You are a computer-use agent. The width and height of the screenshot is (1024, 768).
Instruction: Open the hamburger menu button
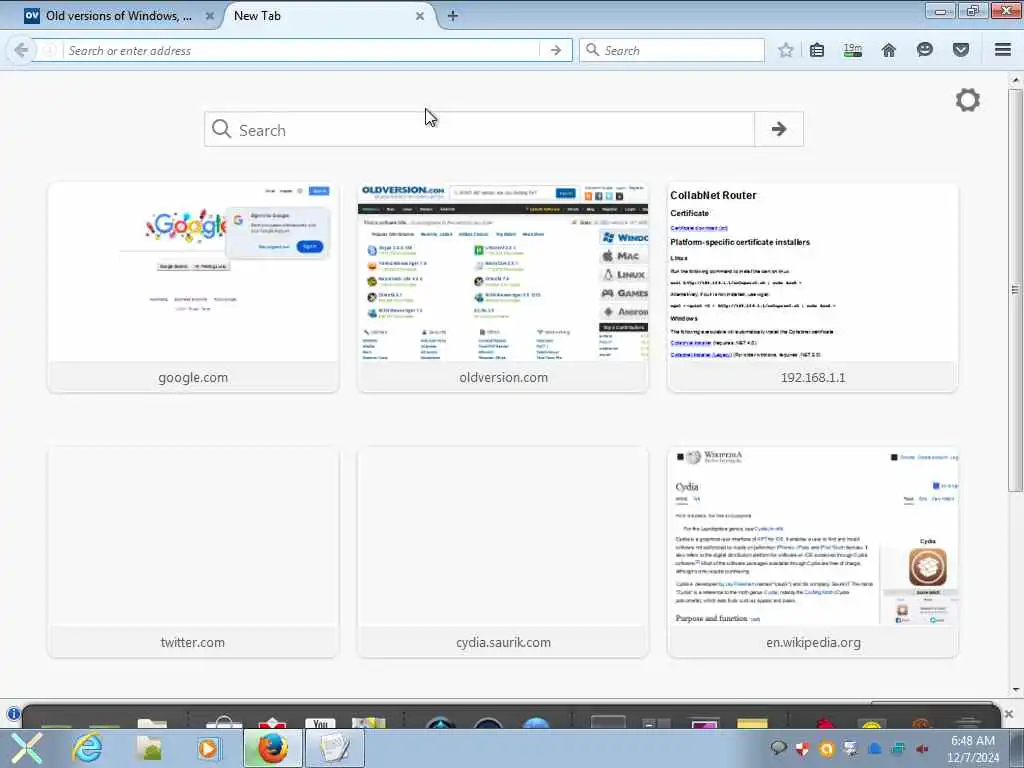click(x=1003, y=50)
